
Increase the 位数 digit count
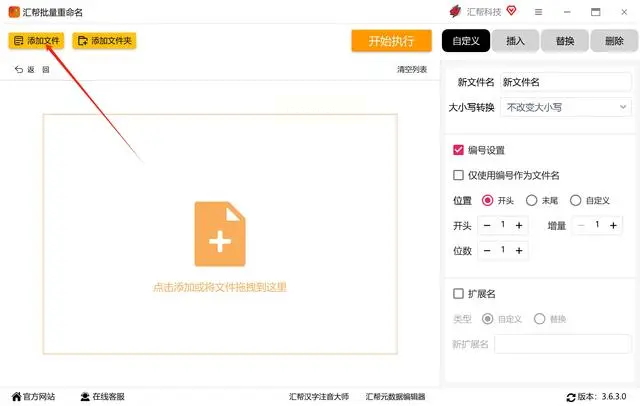[x=519, y=251]
